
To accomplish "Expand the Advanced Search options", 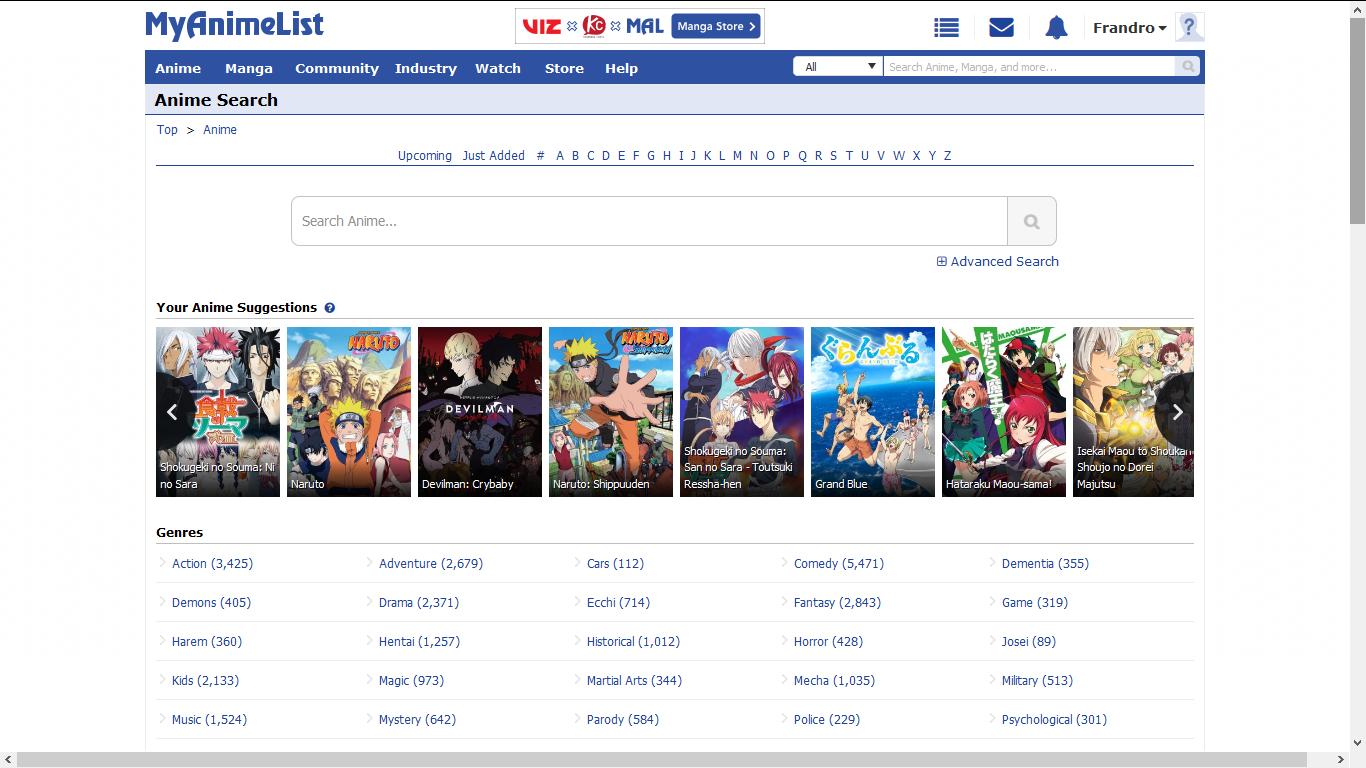I will (x=997, y=261).
